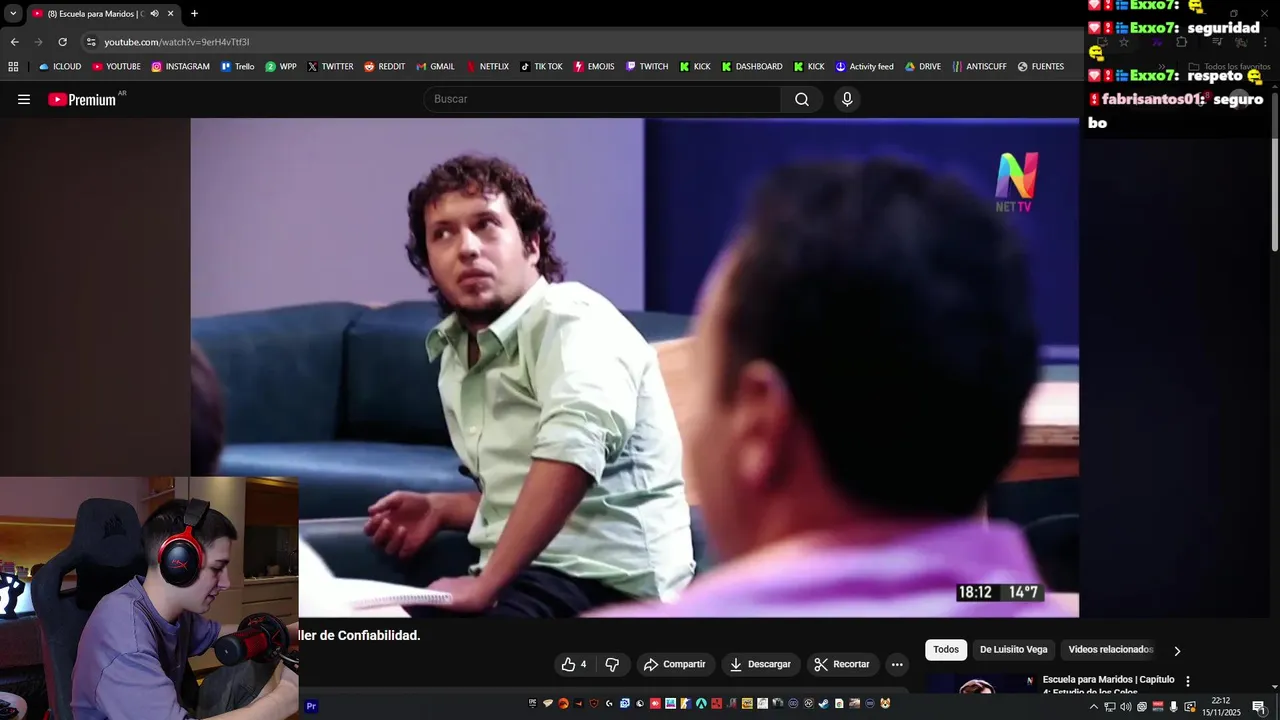1280x720 pixels.
Task: Reload the current page
Action: click(x=62, y=42)
